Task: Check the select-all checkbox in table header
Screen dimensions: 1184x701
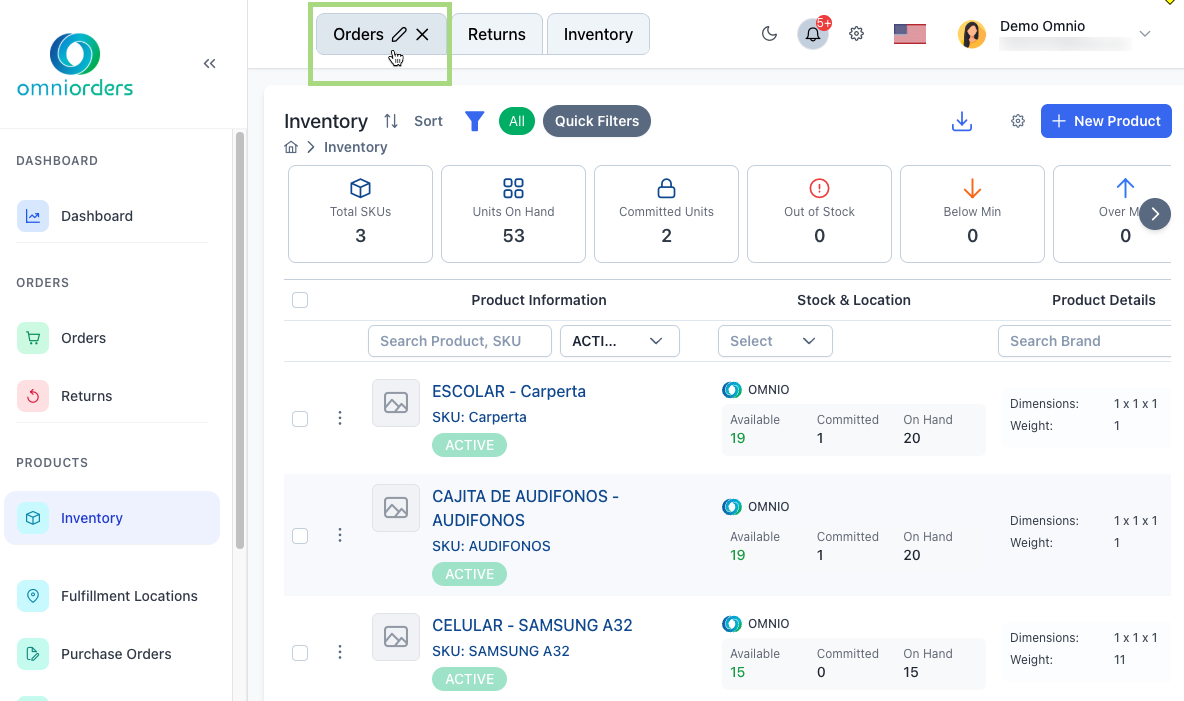Action: click(300, 300)
